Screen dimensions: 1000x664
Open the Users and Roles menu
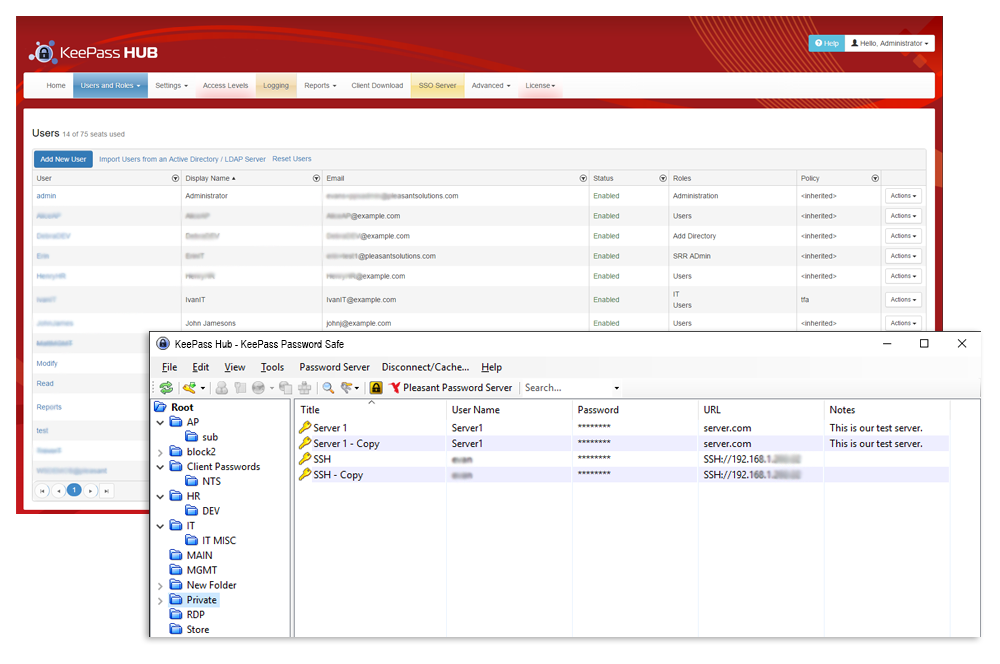click(110, 85)
